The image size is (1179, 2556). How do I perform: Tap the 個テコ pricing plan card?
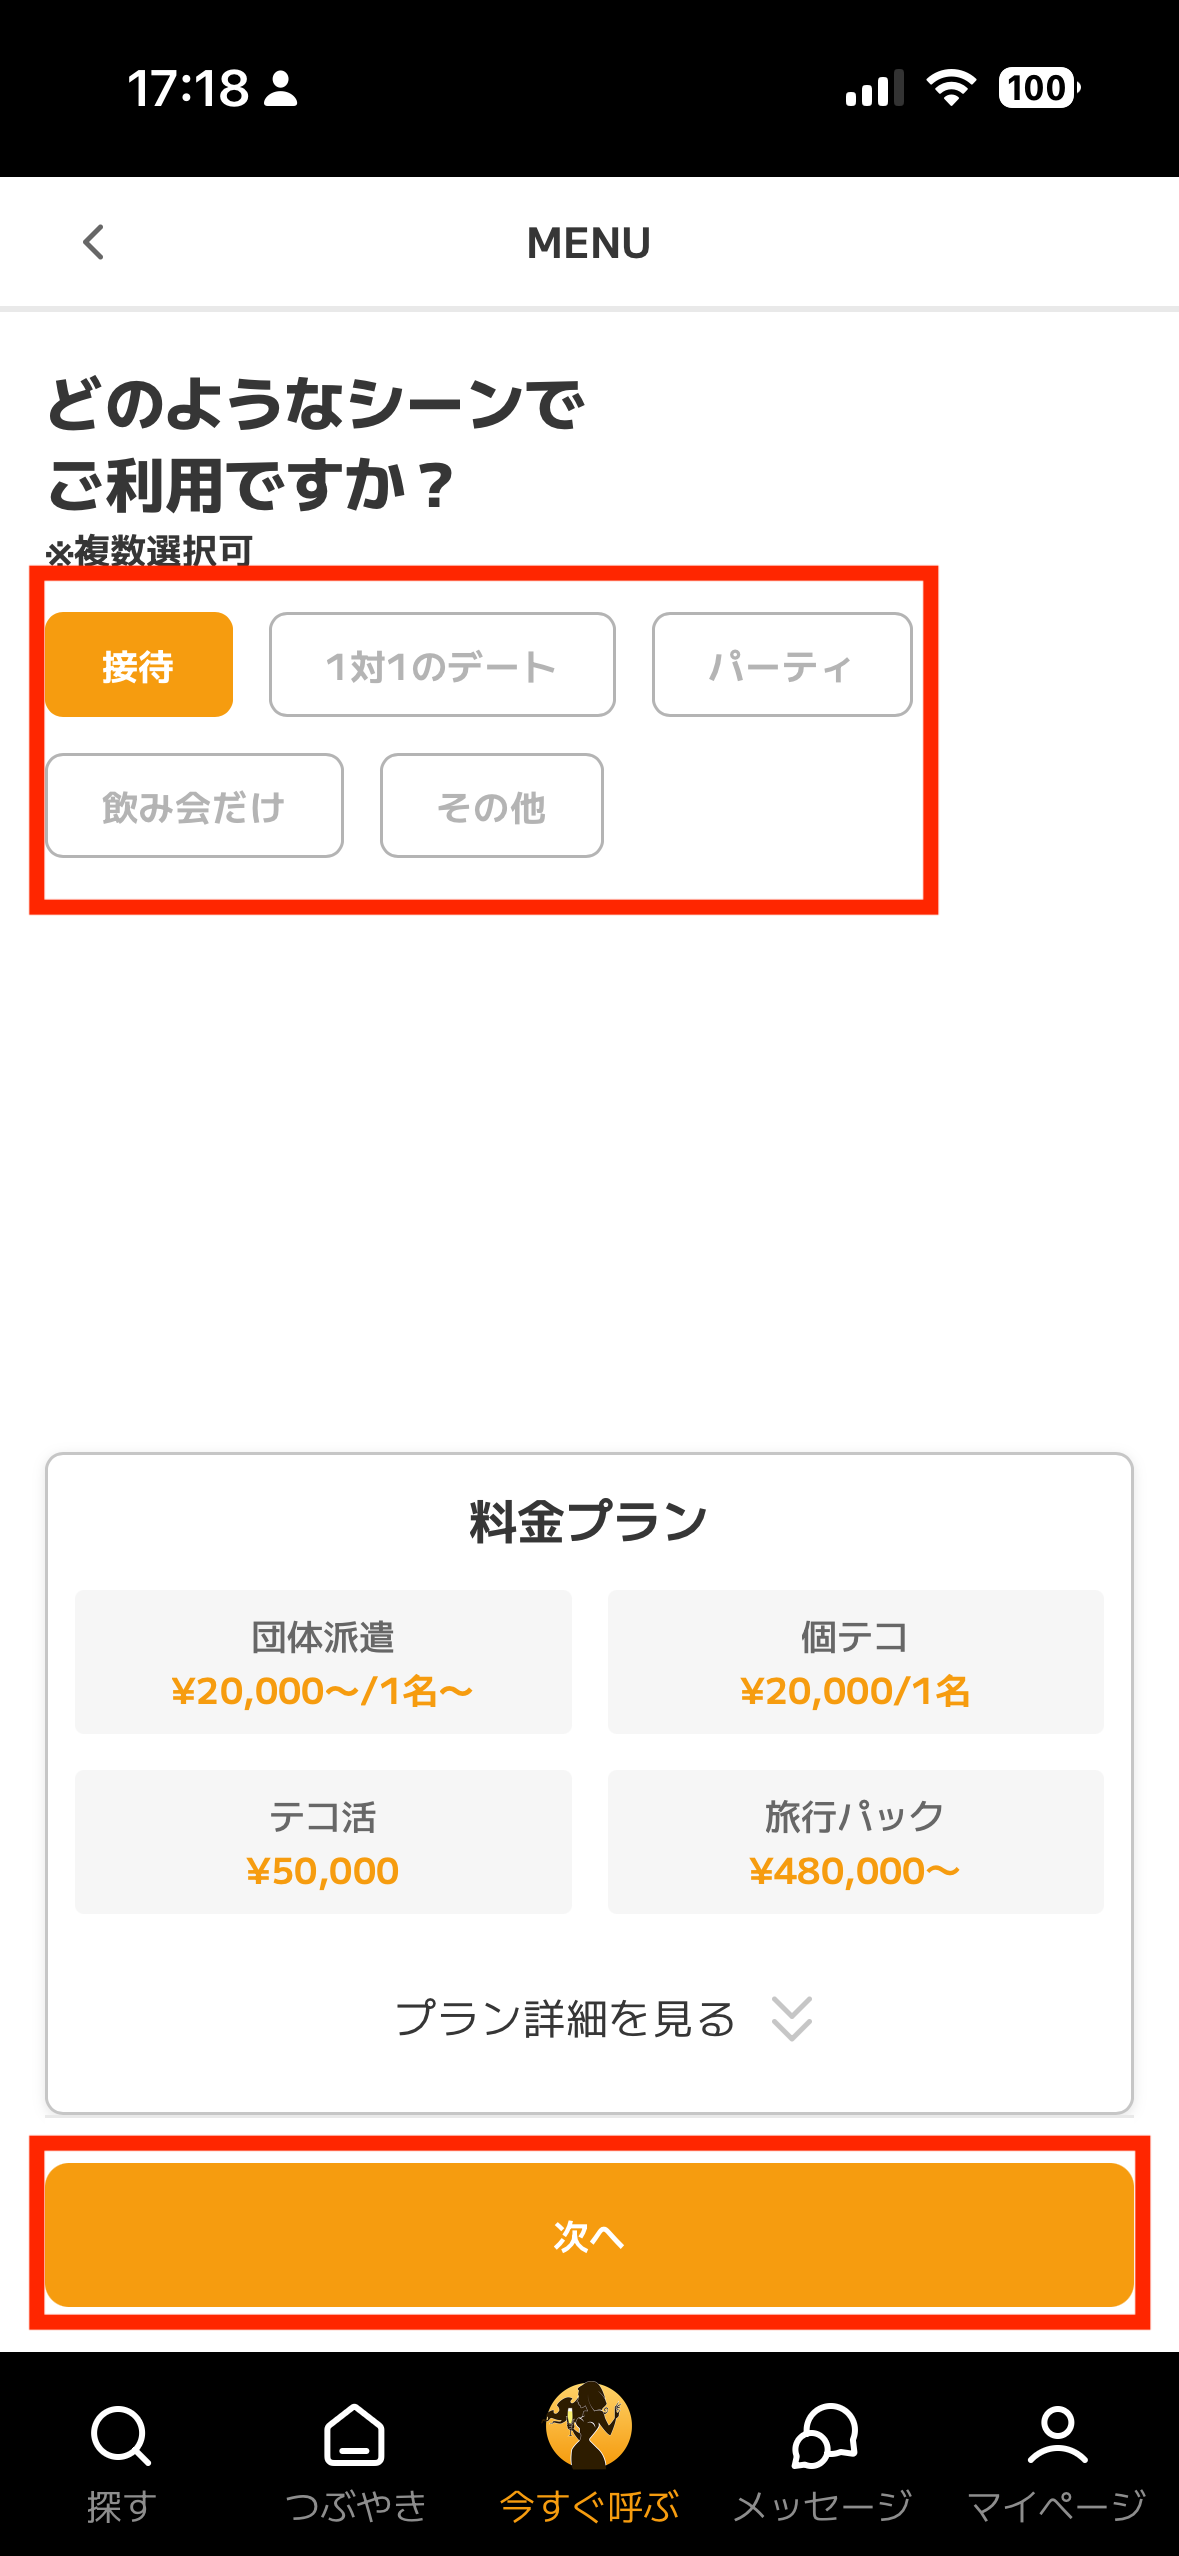click(855, 1662)
